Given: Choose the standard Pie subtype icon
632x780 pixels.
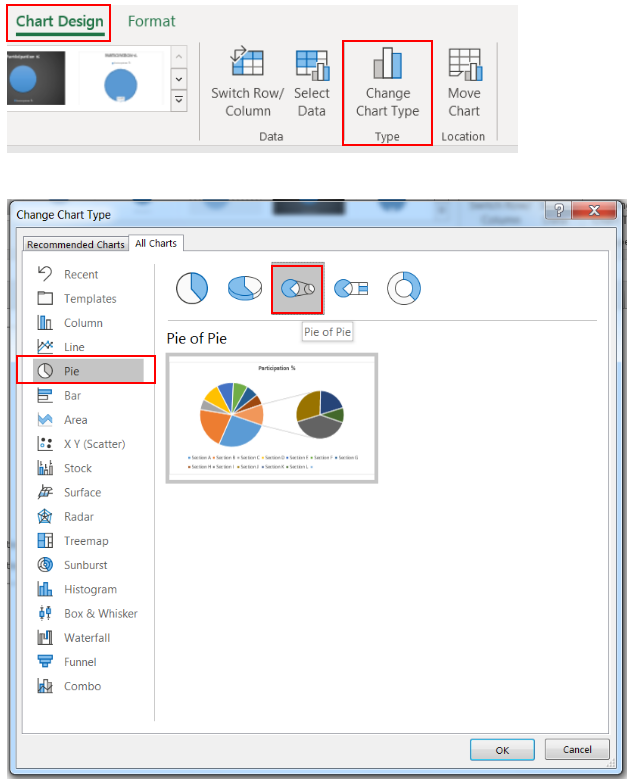Looking at the screenshot, I should (x=192, y=288).
